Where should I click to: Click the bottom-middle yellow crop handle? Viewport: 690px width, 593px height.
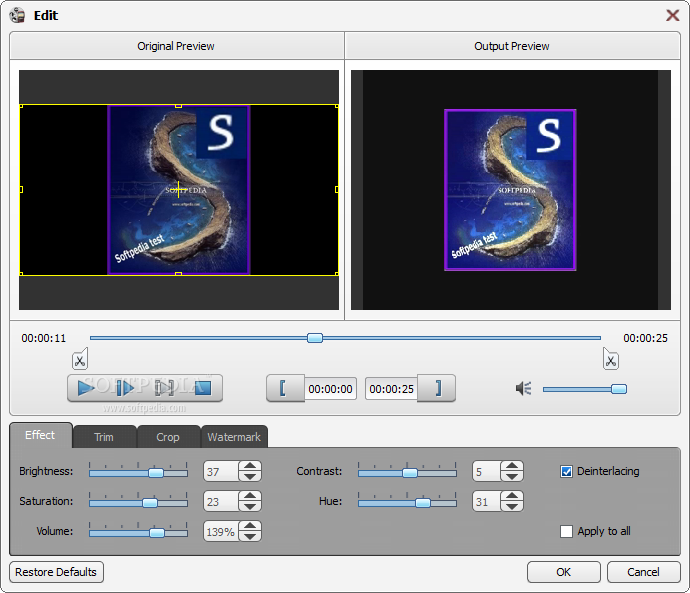point(178,274)
